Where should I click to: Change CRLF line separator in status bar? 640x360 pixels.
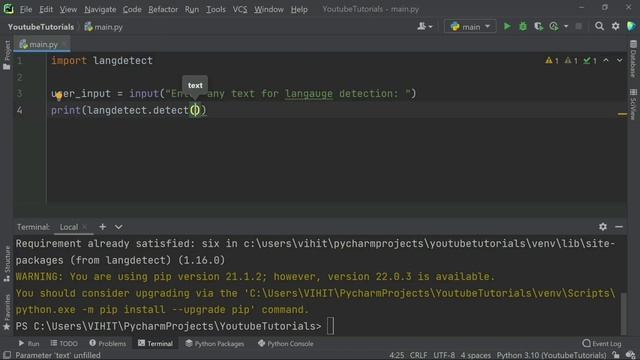tap(418, 355)
